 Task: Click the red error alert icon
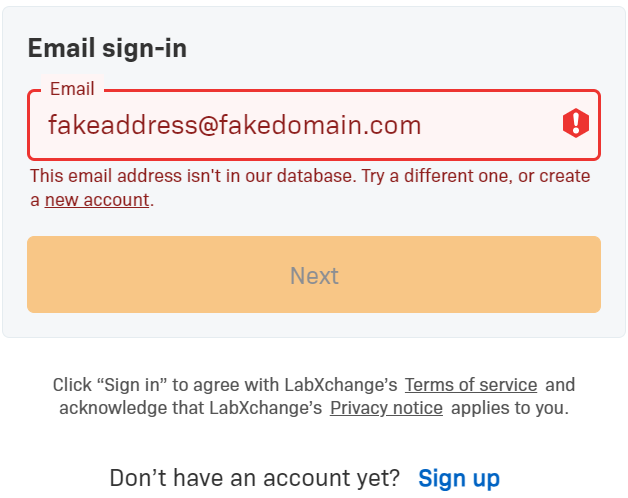[576, 124]
